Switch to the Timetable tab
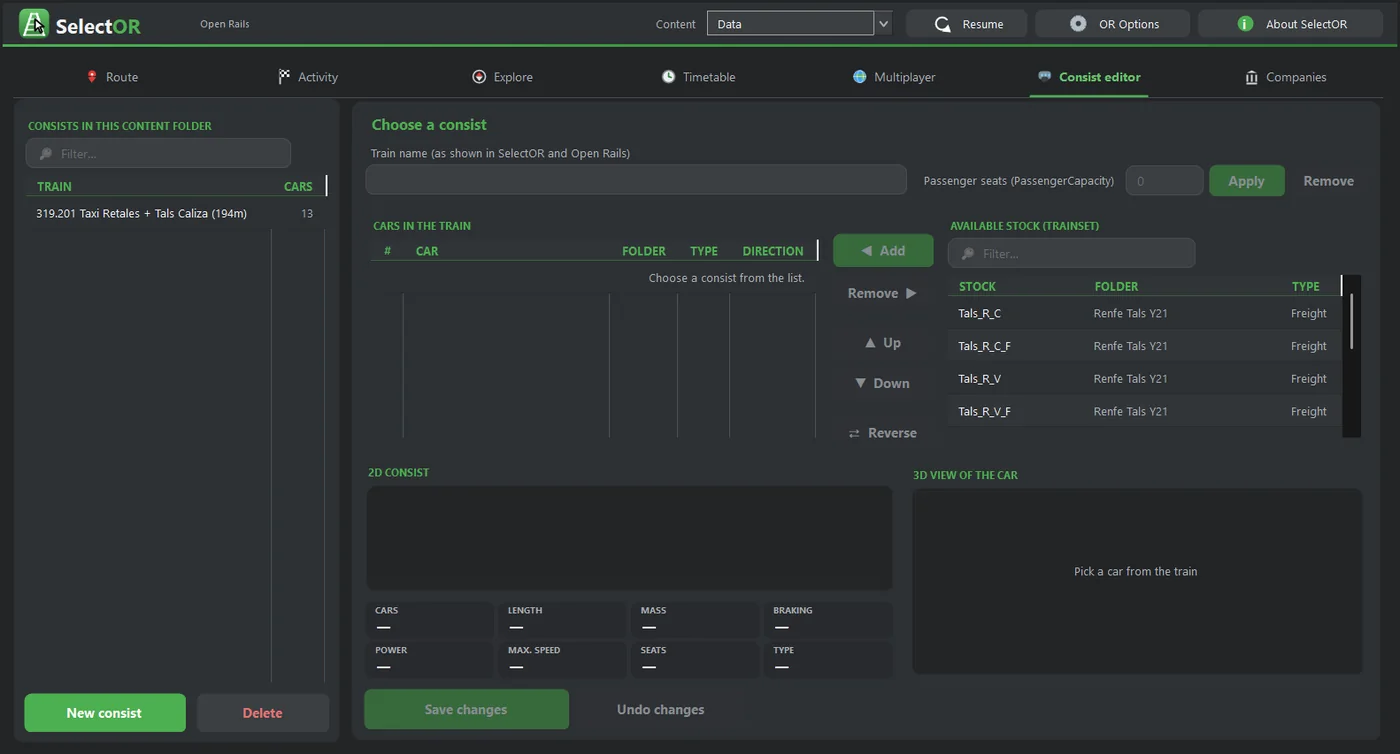Image resolution: width=1400 pixels, height=754 pixels. [x=698, y=77]
